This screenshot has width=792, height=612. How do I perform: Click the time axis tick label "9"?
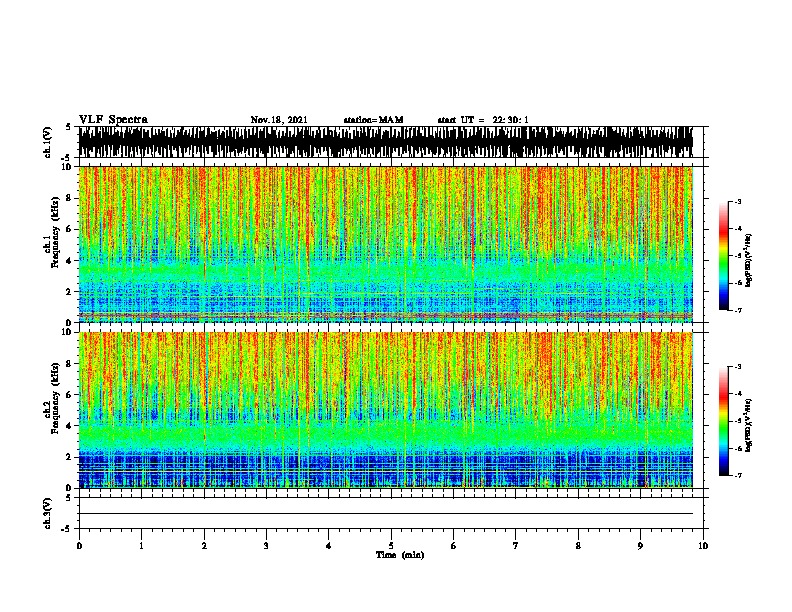pos(640,546)
